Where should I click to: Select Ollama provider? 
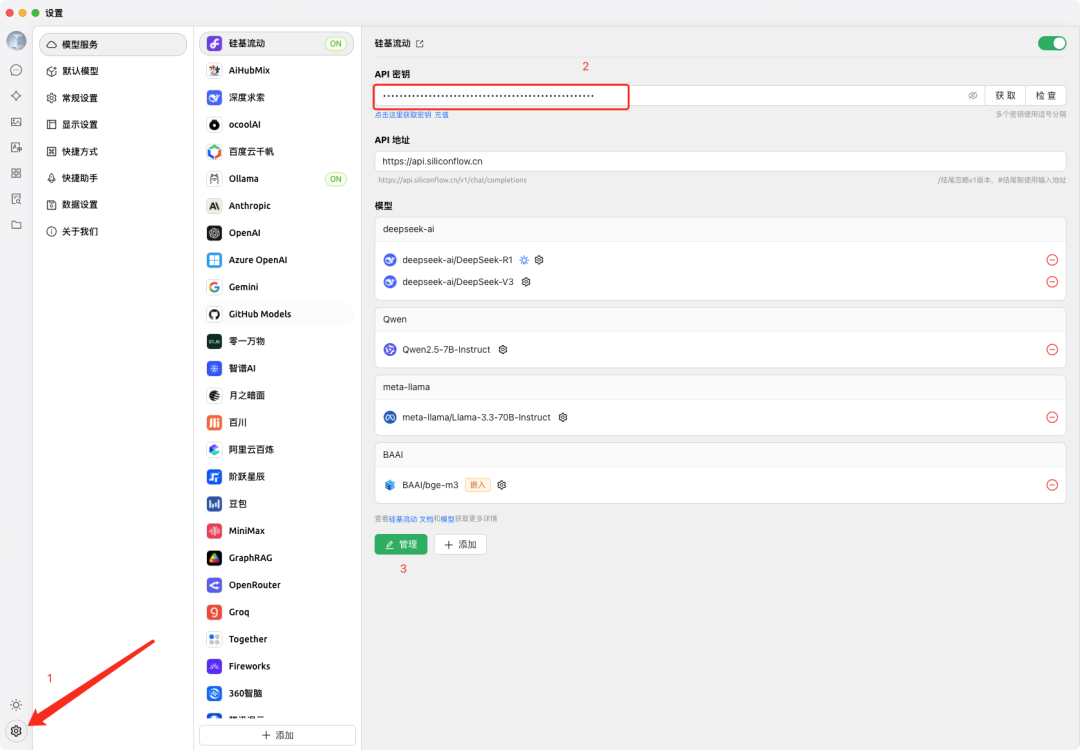276,178
